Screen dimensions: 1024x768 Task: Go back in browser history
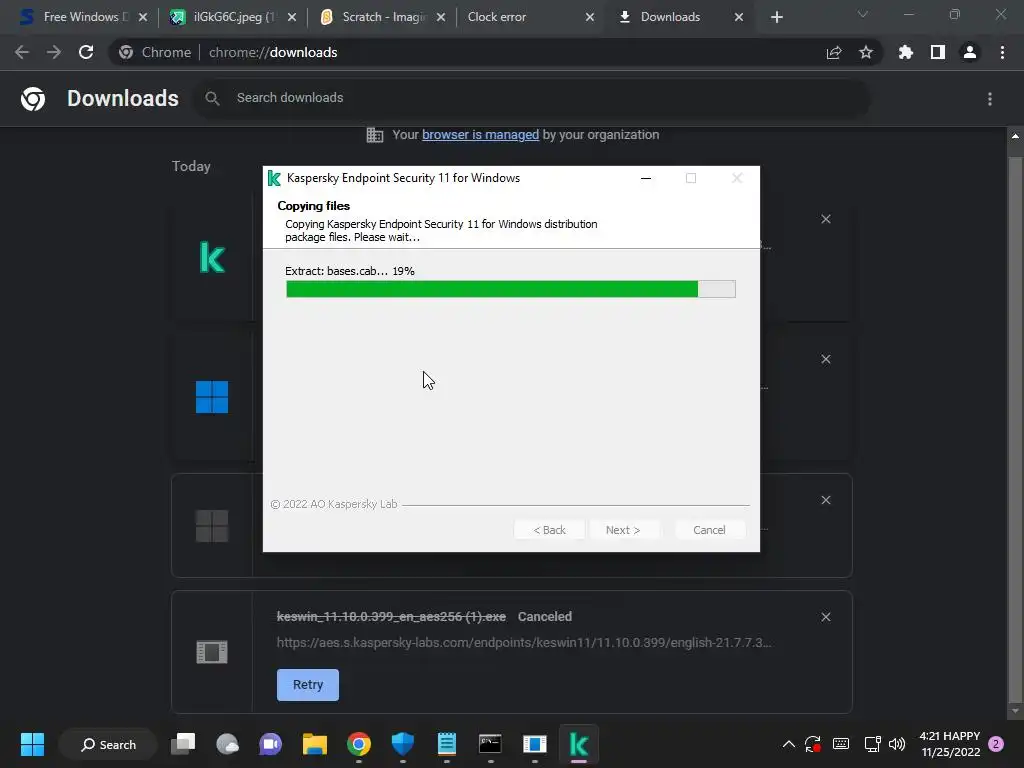[22, 52]
